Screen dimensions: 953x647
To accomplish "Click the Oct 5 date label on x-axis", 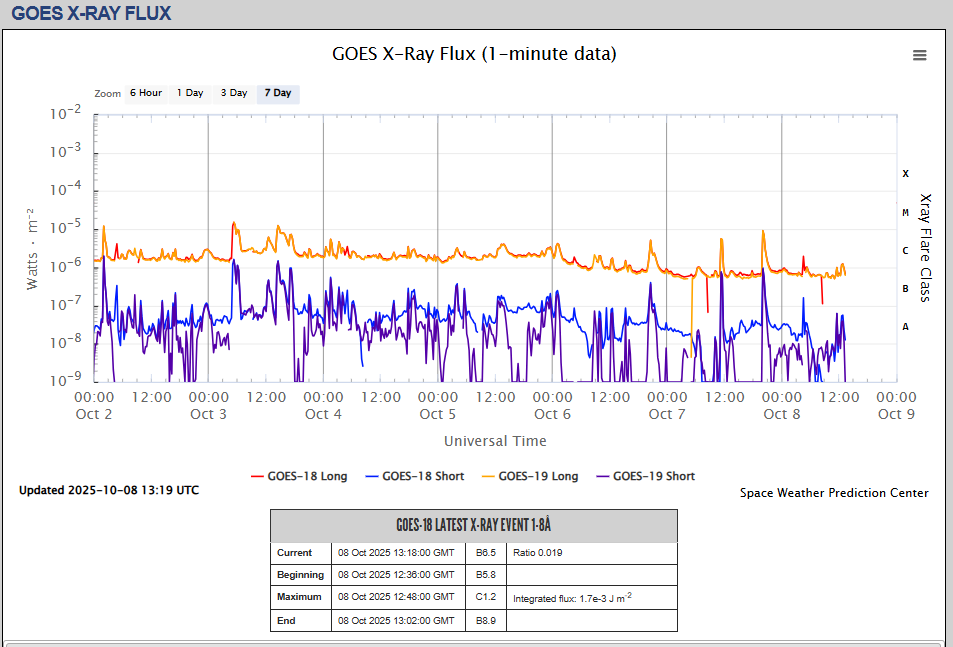I will (438, 414).
